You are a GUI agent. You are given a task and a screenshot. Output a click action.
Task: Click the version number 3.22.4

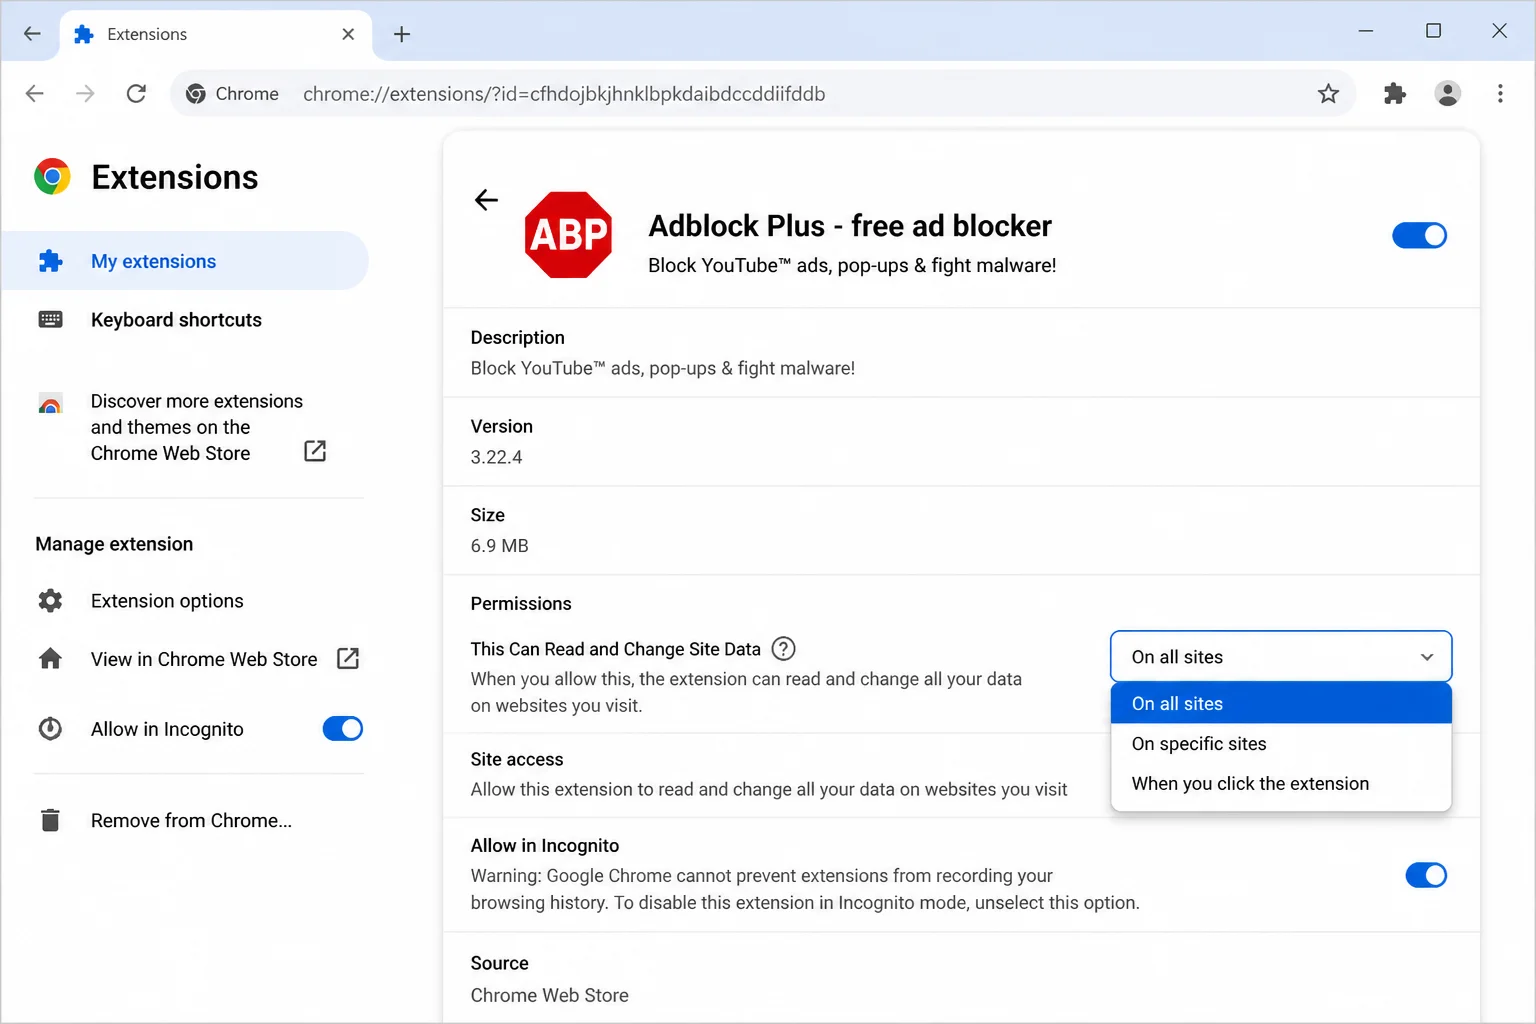tap(496, 457)
